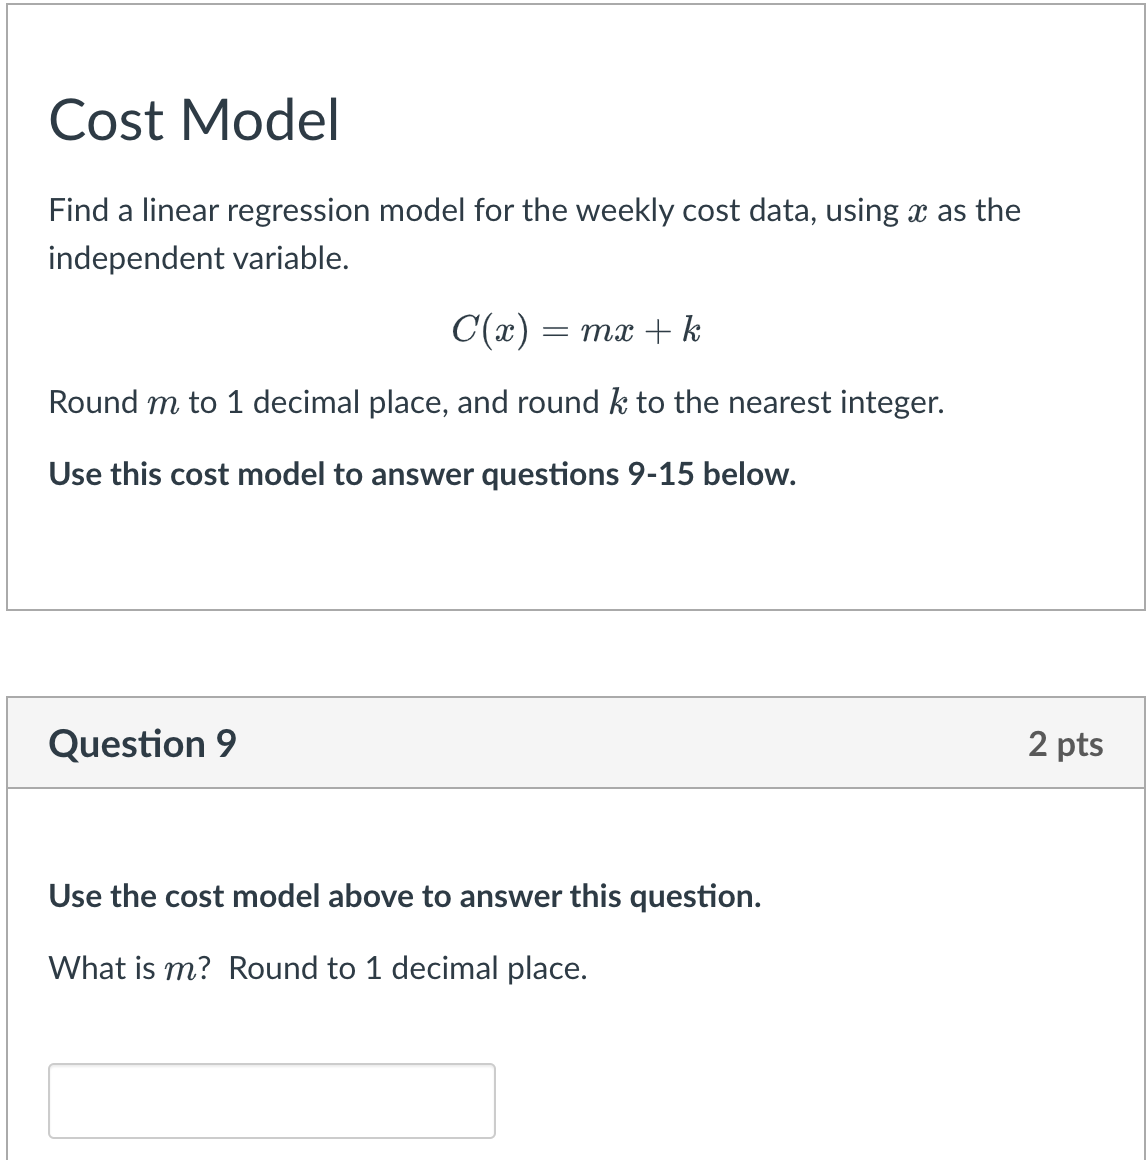Click the variable k in the formula
This screenshot has height=1160, width=1146.
(692, 328)
